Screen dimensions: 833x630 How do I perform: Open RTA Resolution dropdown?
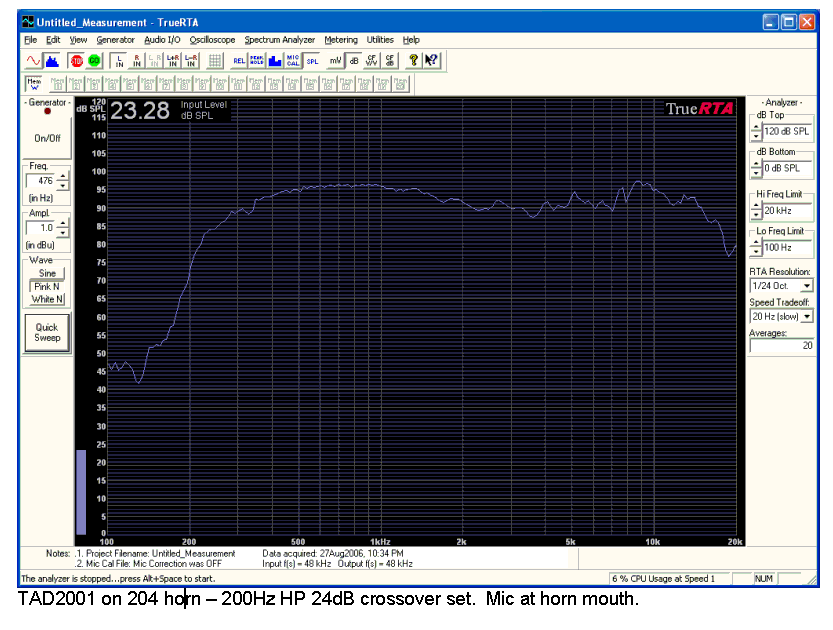[x=807, y=286]
